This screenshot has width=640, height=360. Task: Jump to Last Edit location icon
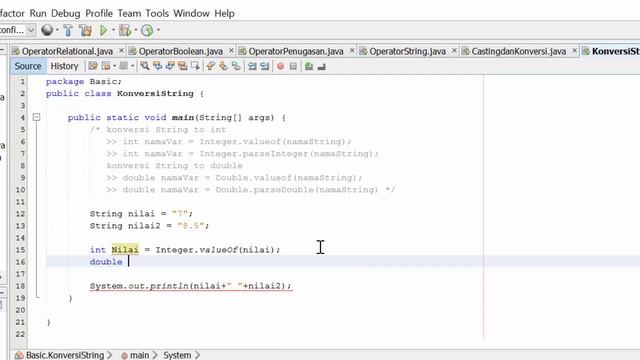pyautogui.click(x=93, y=66)
